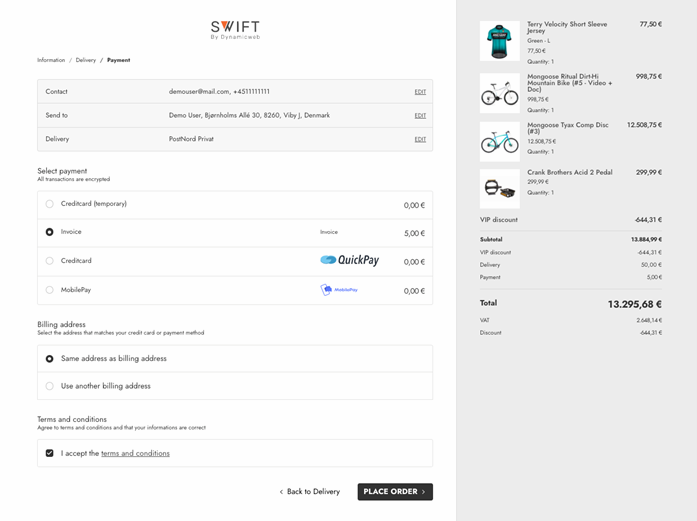Open the terms and conditions link
Image resolution: width=697 pixels, height=521 pixels.
pos(135,453)
